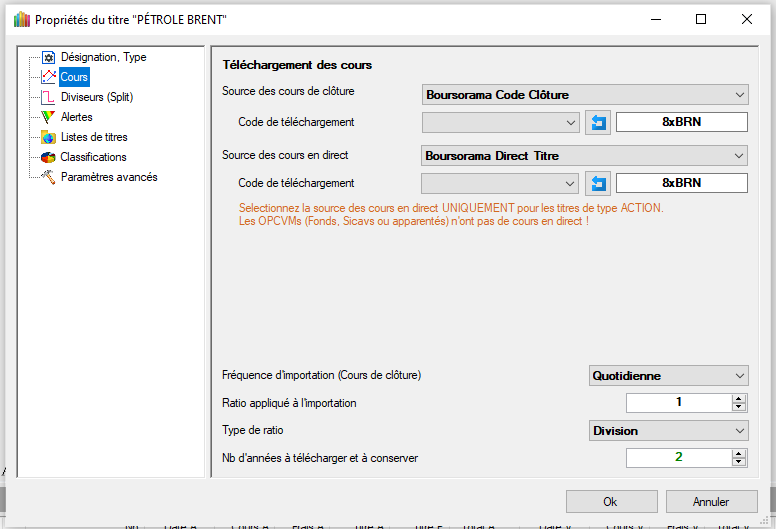The height and width of the screenshot is (529, 776).
Task: Click the Diviseurs (Split) icon
Action: [x=47, y=97]
